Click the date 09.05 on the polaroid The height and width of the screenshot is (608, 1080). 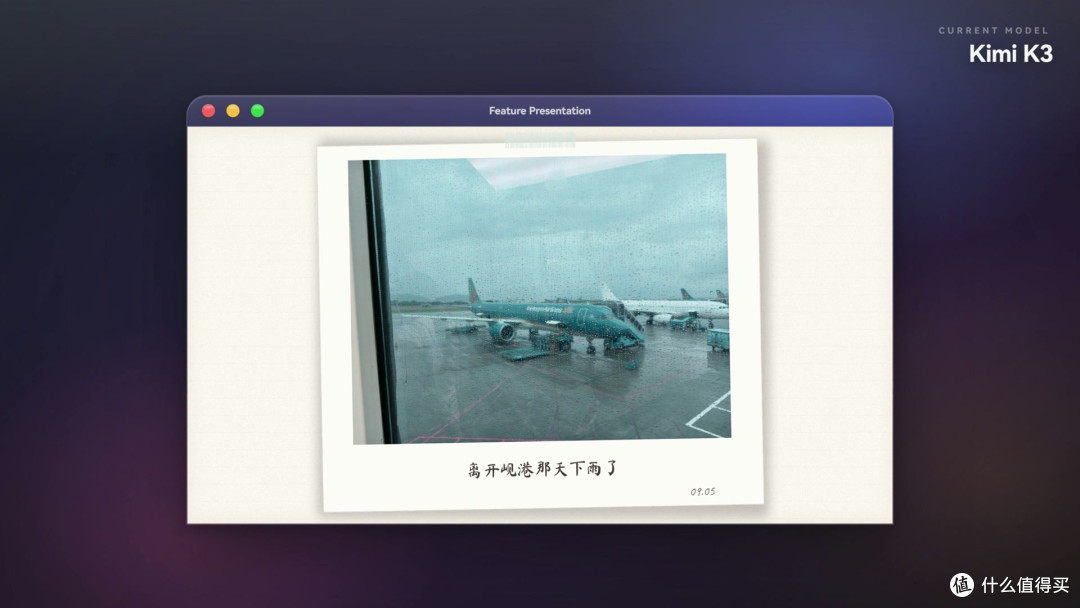(703, 492)
